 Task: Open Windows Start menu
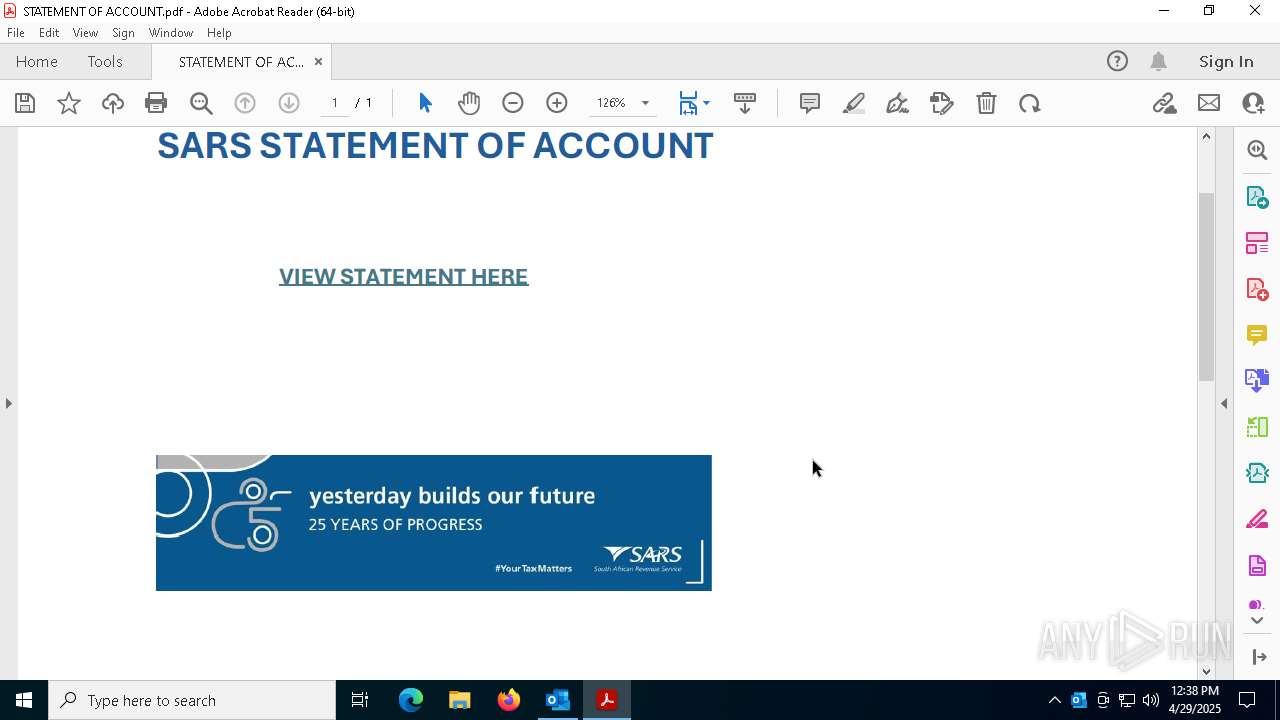24,700
